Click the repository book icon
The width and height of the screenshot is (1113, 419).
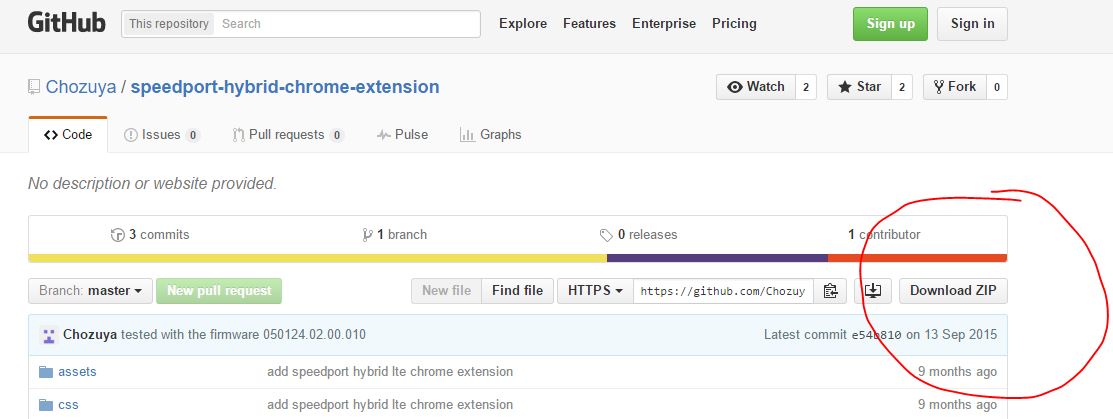click(35, 88)
